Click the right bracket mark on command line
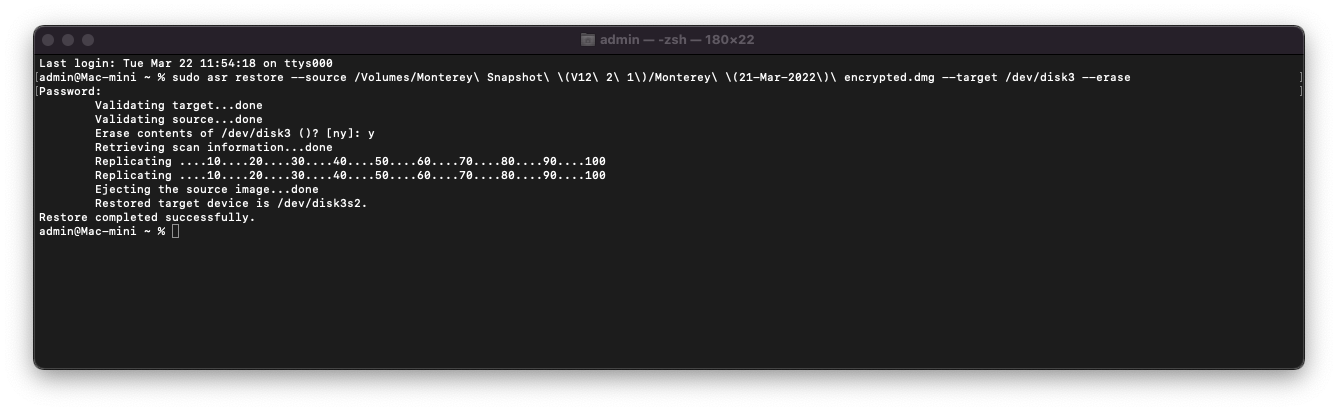The width and height of the screenshot is (1338, 411). pos(1300,77)
